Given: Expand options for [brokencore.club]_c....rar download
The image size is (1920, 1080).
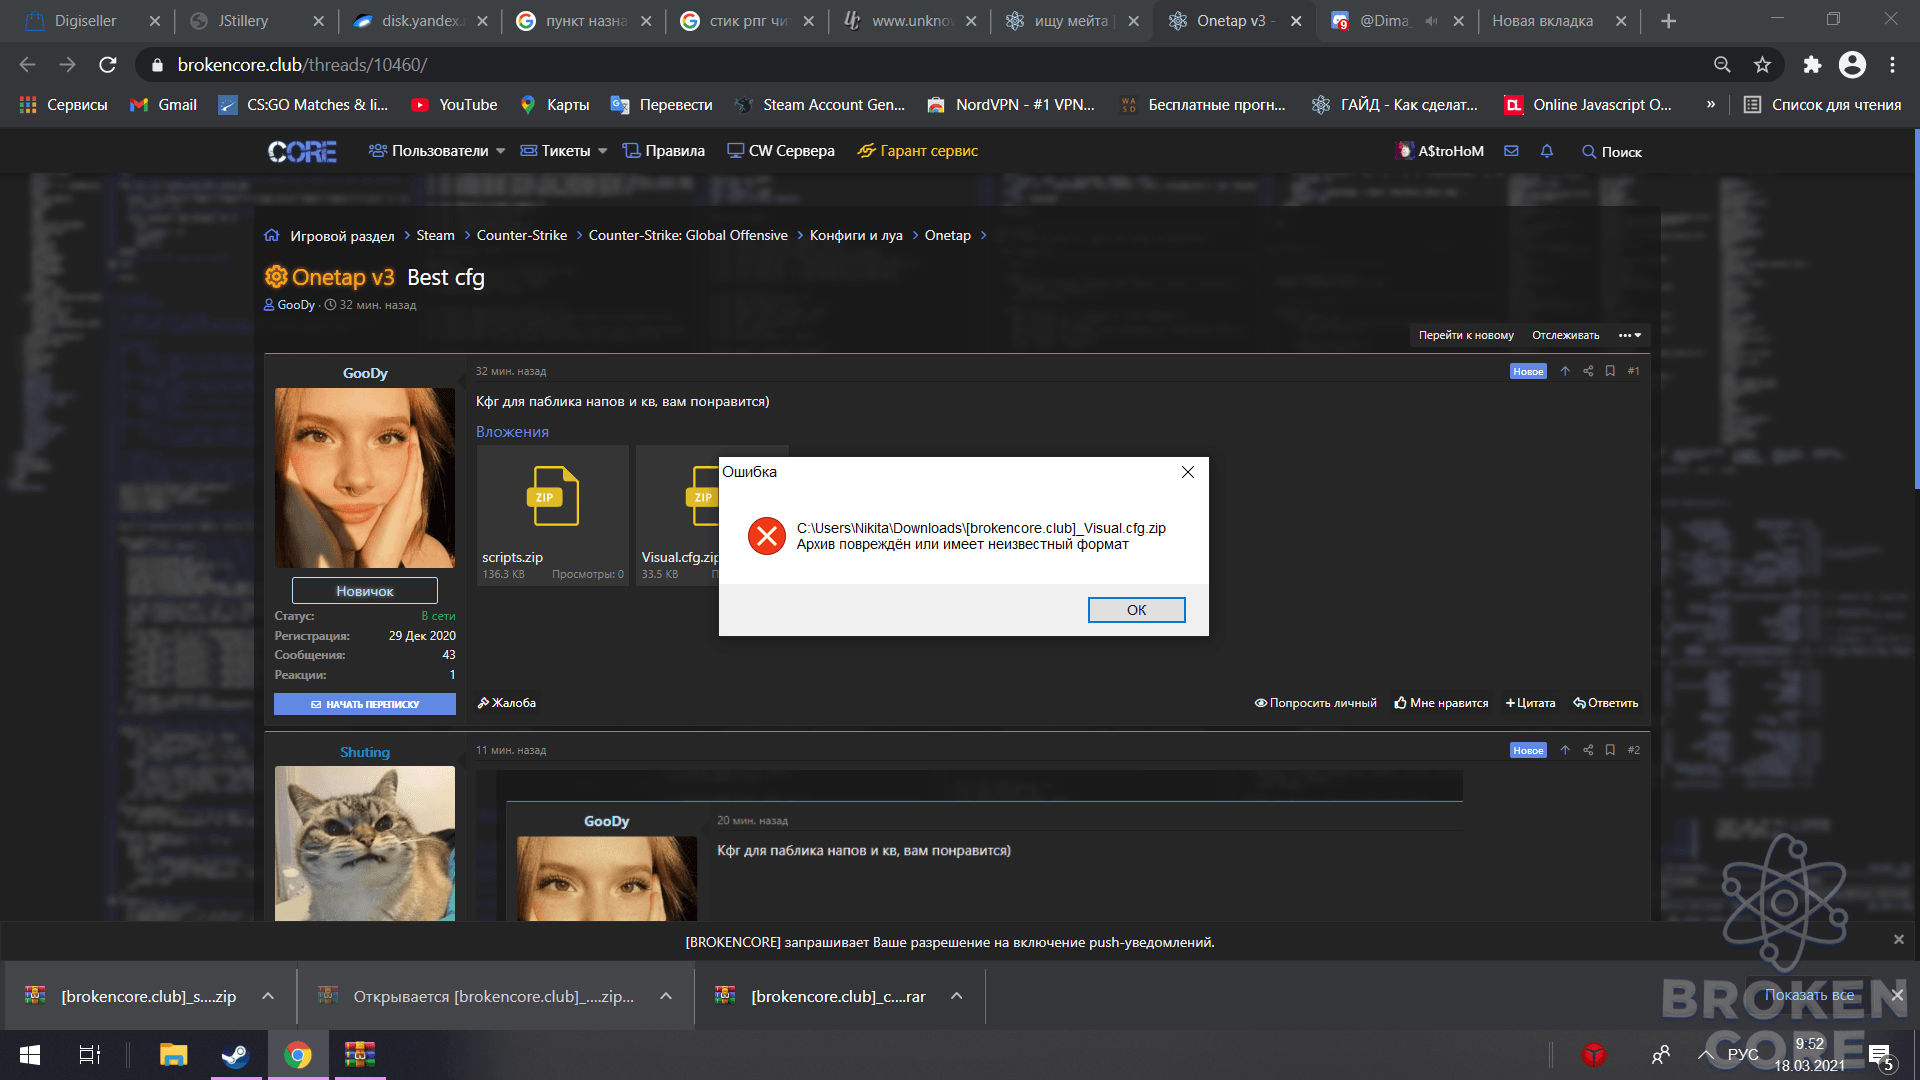Looking at the screenshot, I should (956, 996).
